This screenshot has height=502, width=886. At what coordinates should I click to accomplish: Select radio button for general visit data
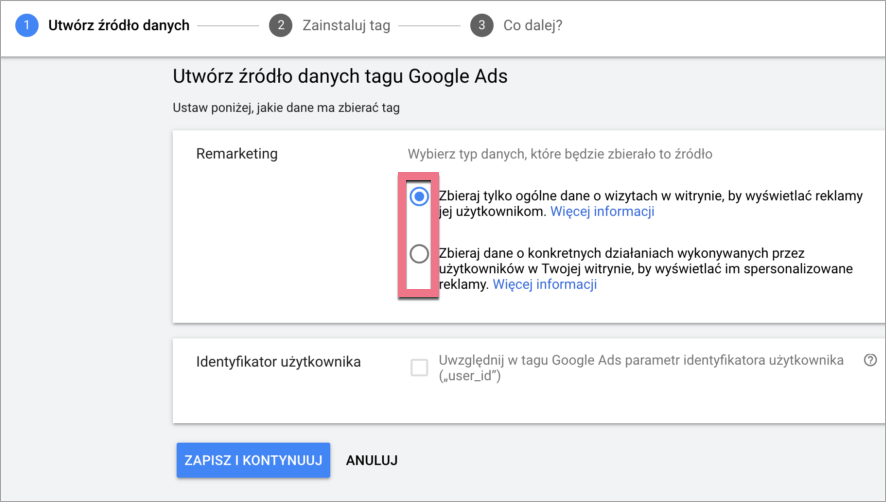(x=419, y=197)
